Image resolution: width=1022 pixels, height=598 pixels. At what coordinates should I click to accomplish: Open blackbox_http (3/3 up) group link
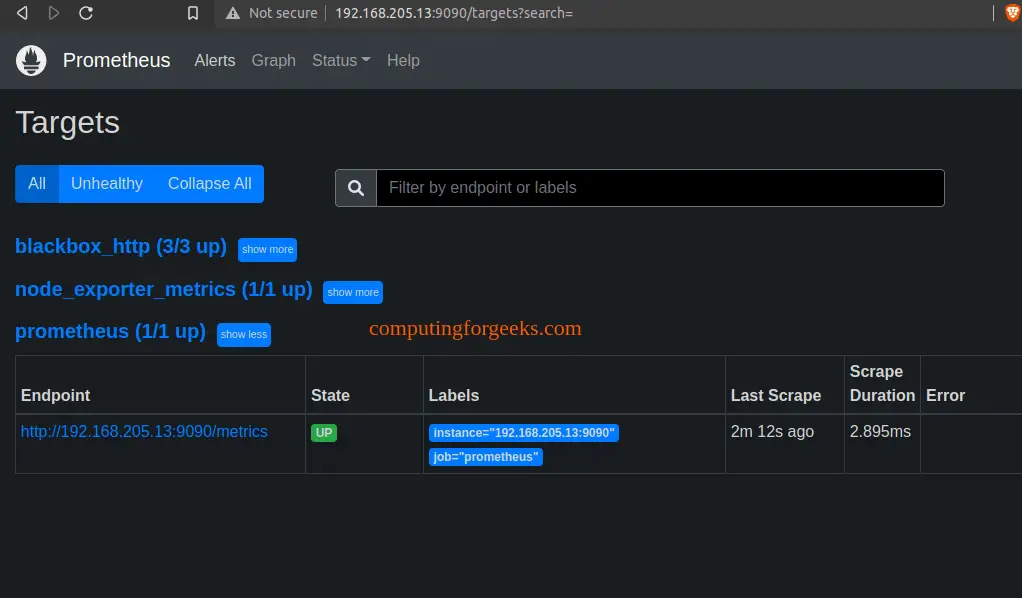coord(121,247)
